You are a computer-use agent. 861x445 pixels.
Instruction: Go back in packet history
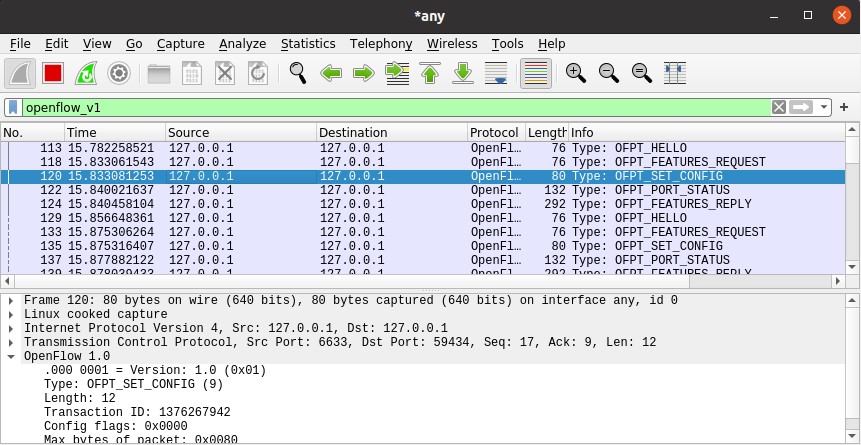coord(331,73)
